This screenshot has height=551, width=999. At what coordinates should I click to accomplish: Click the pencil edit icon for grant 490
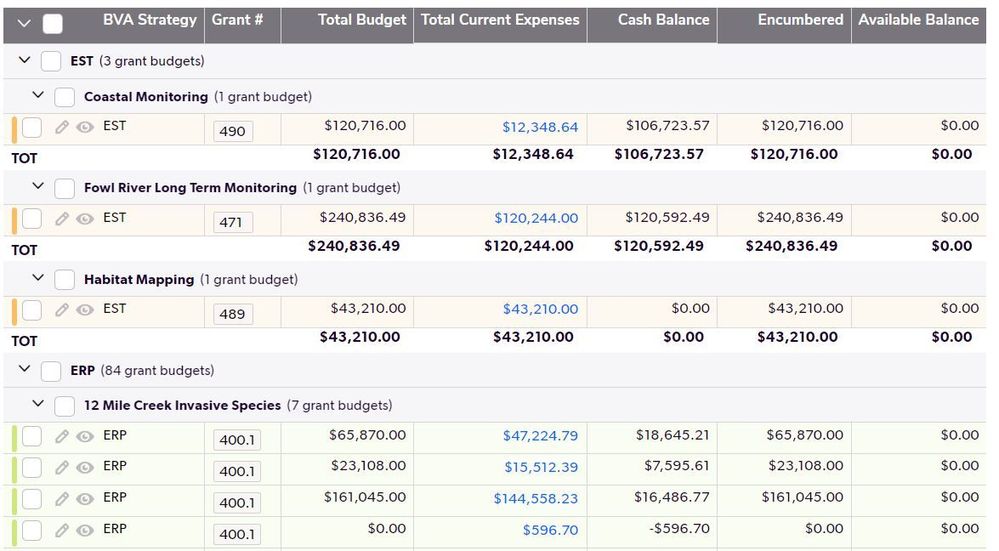[62, 127]
